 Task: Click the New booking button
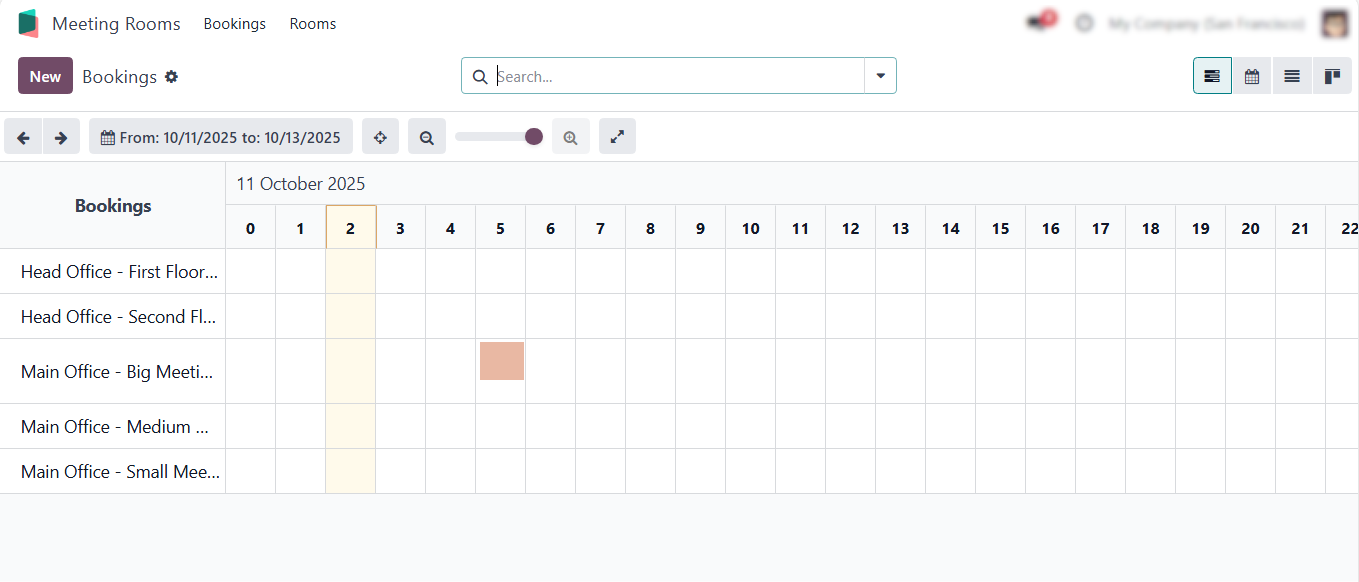click(45, 76)
